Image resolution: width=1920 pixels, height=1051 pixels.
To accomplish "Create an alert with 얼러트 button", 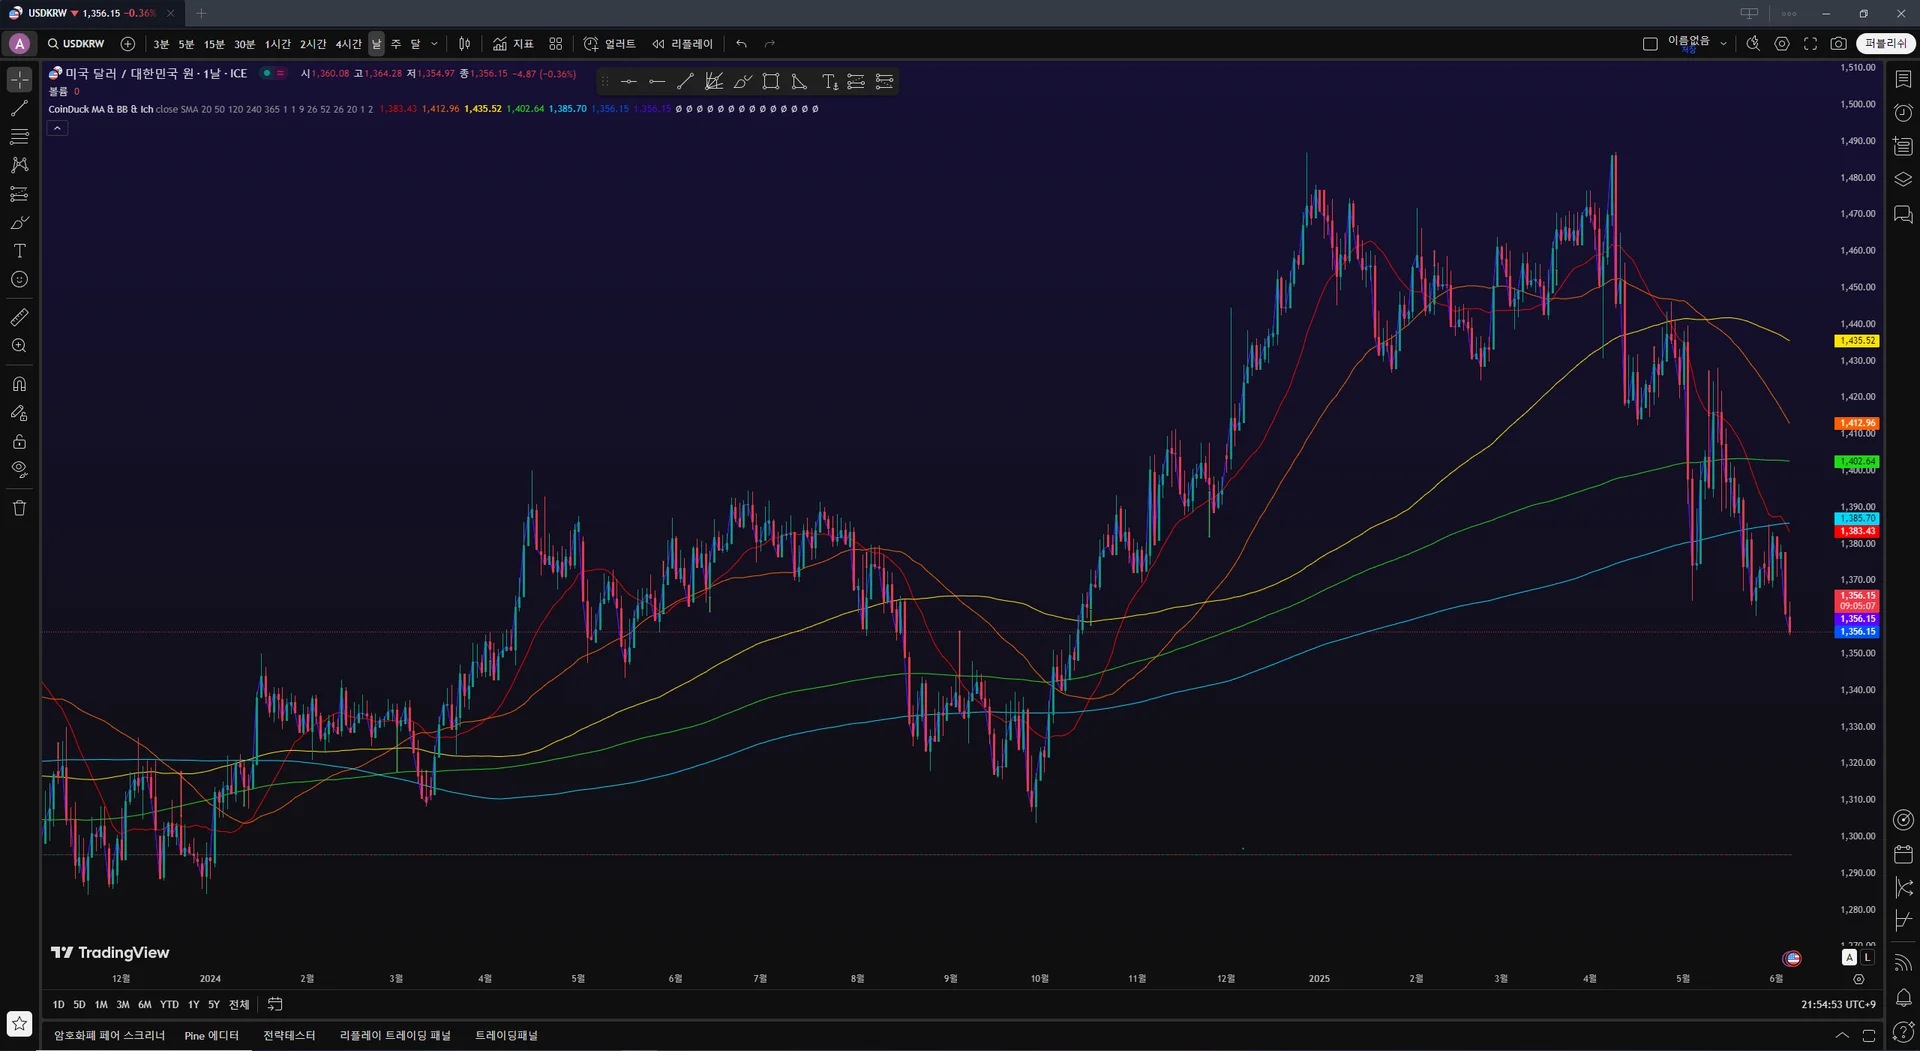I will tap(609, 44).
